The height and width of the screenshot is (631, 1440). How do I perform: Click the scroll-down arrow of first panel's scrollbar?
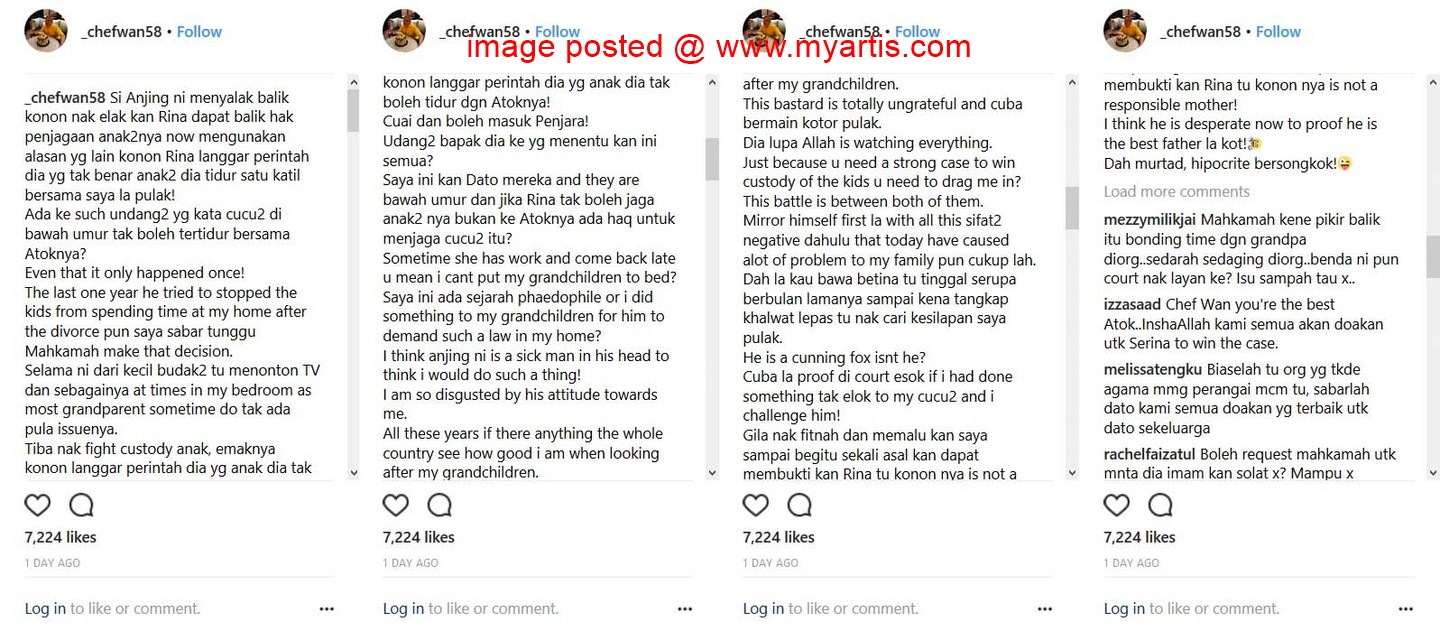353,473
